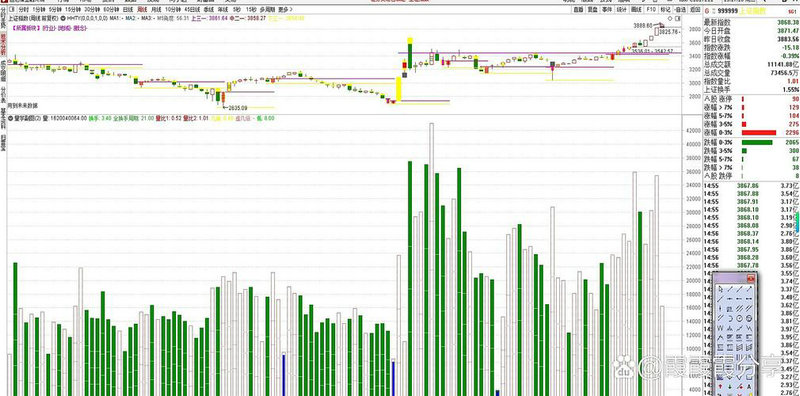Toggle the 画线 drawing tools button
This screenshot has width=800, height=396.
636,9
